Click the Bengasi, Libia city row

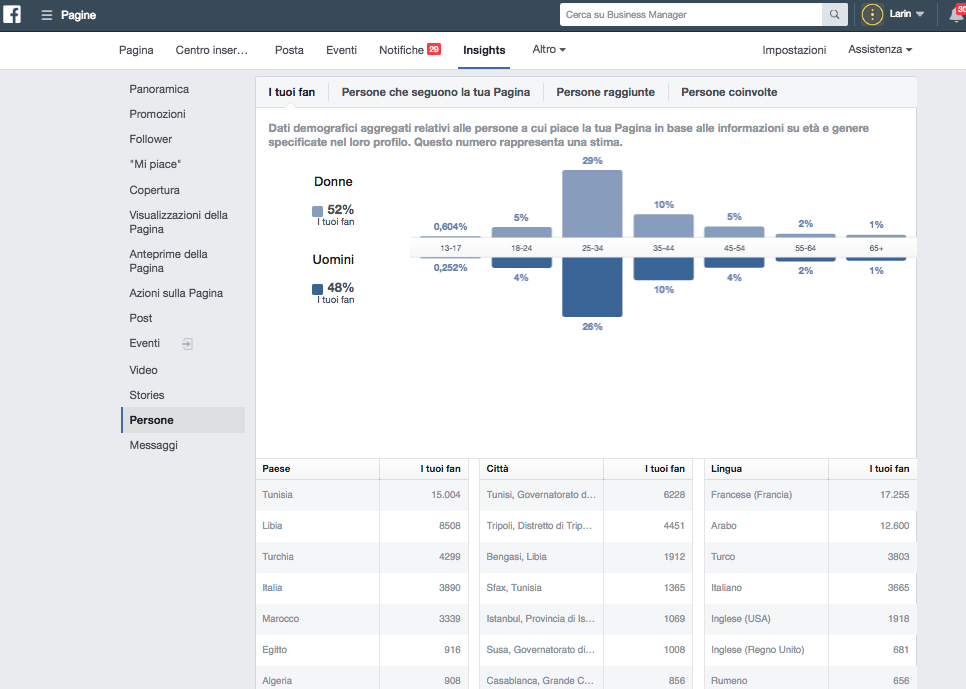click(x=586, y=556)
